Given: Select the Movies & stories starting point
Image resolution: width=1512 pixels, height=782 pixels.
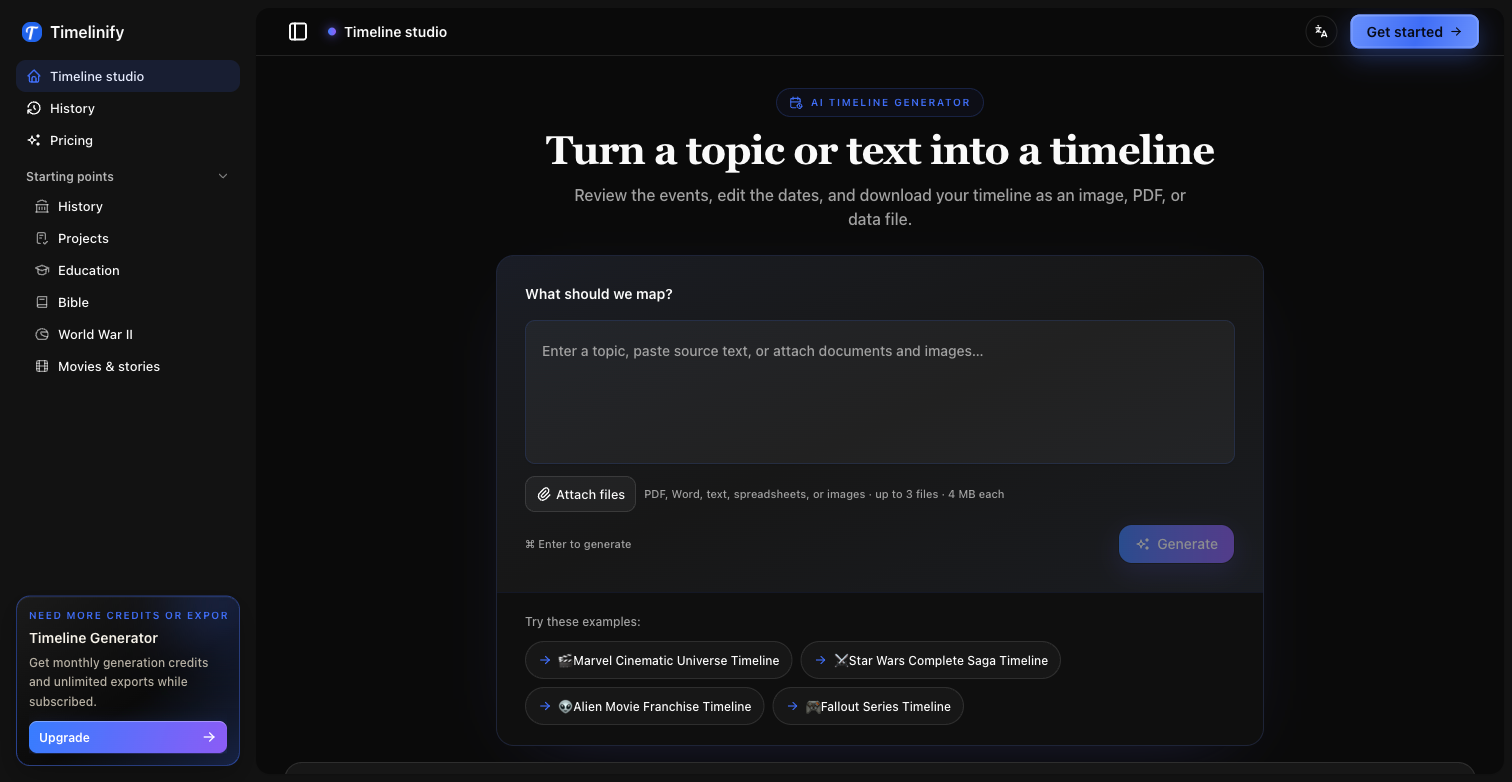Looking at the screenshot, I should click(x=132, y=366).
